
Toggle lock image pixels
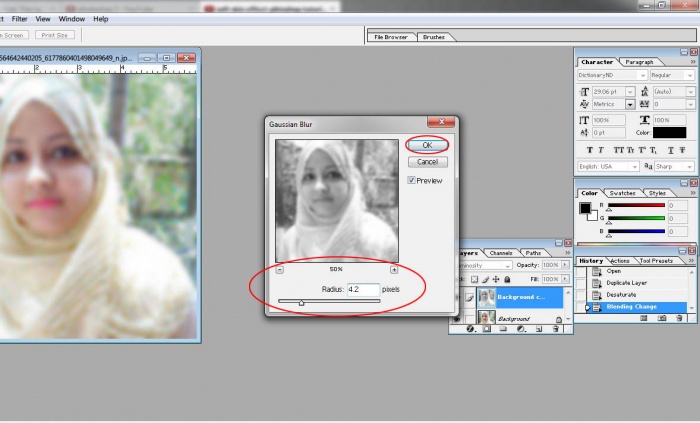coord(485,279)
